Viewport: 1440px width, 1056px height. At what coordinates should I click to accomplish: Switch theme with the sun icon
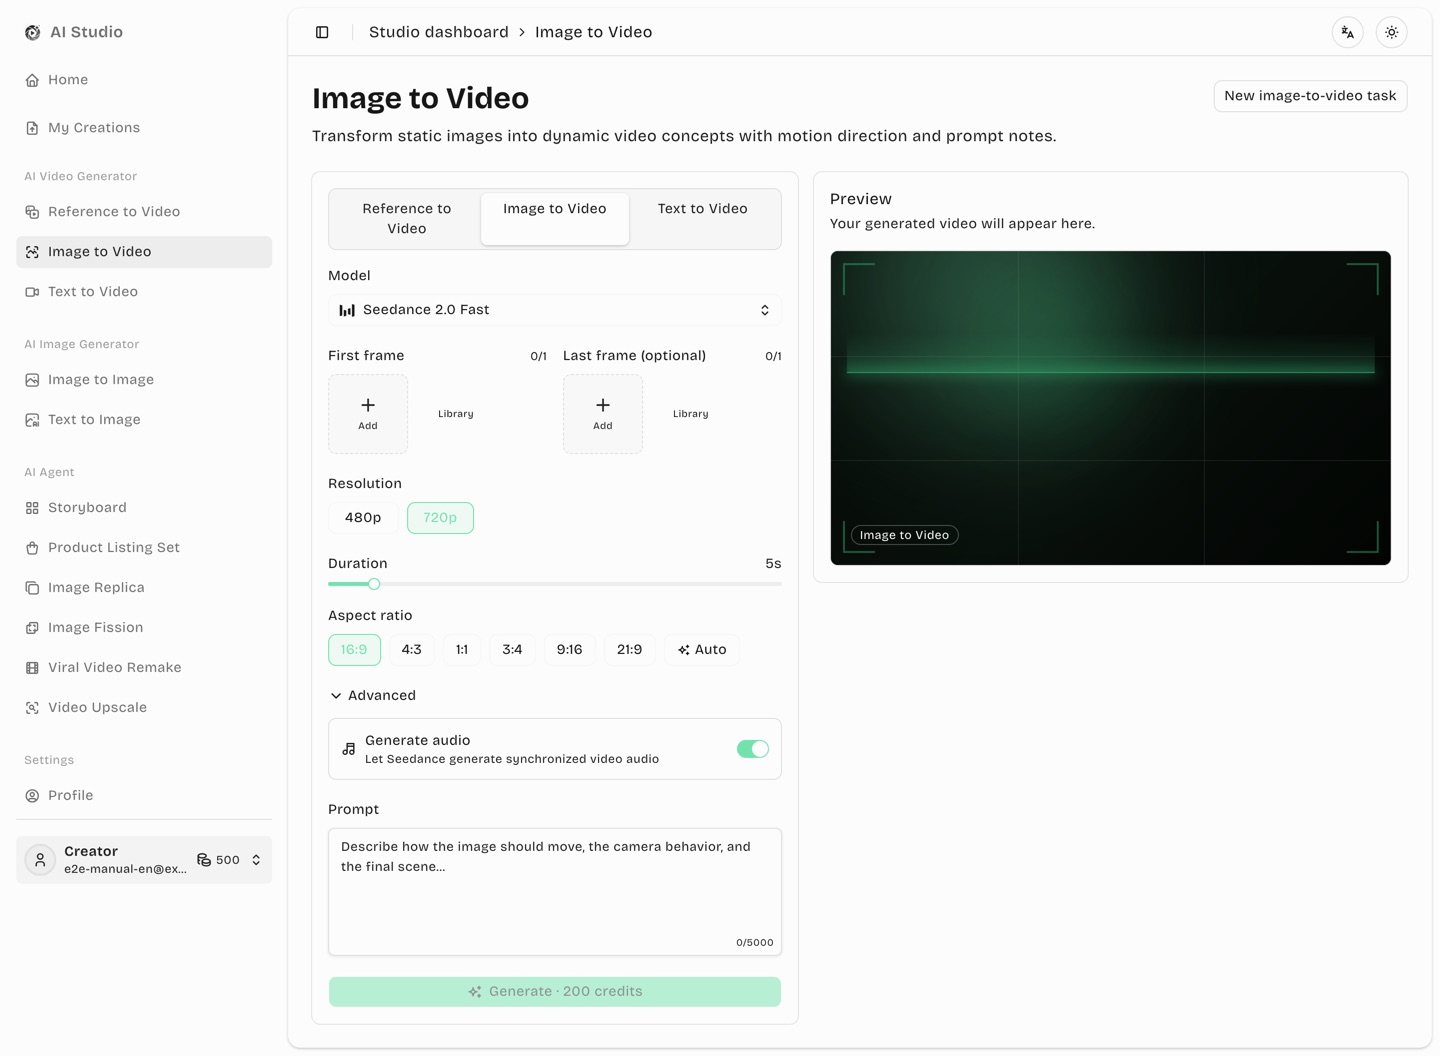1392,32
